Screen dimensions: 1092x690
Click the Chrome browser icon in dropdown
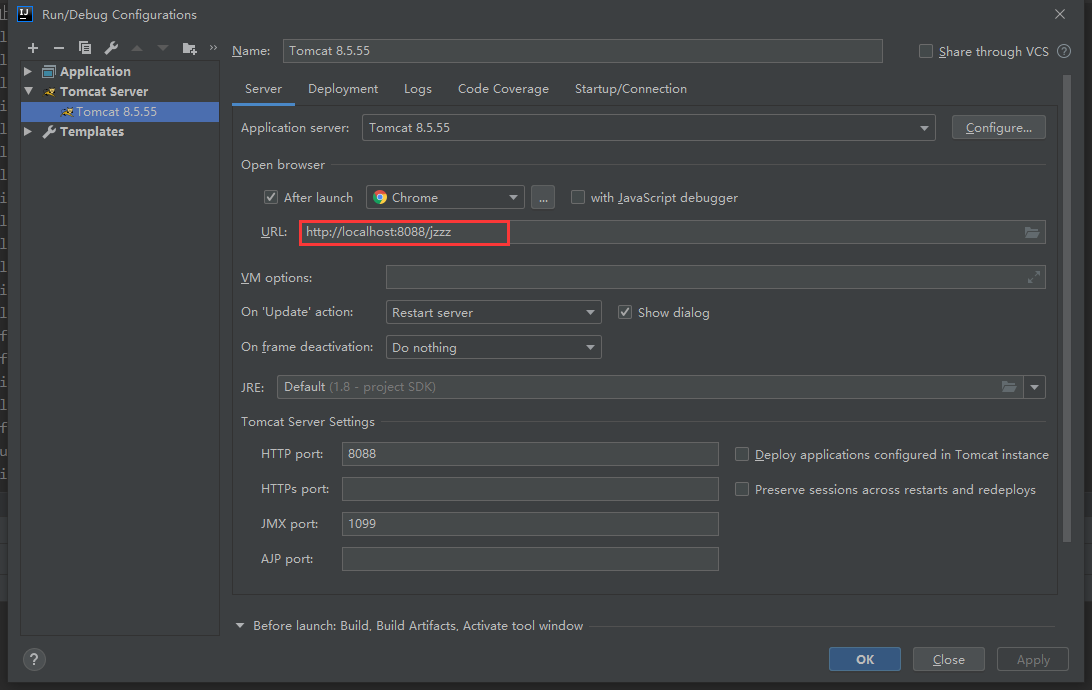tap(380, 198)
